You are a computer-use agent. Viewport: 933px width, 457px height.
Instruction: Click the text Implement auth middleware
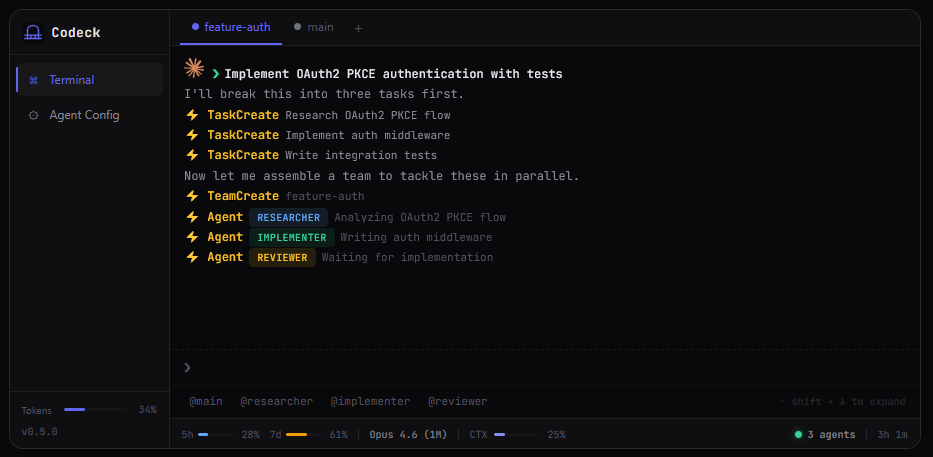[368, 135]
